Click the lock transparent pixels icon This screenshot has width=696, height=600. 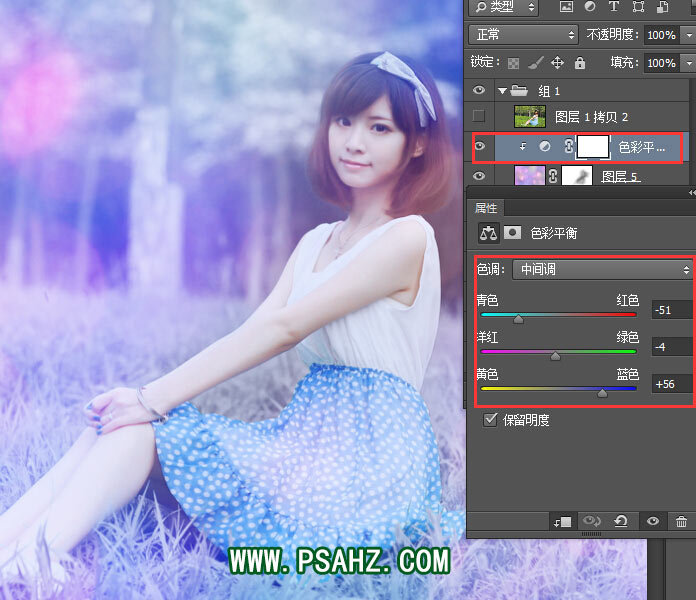(x=513, y=62)
